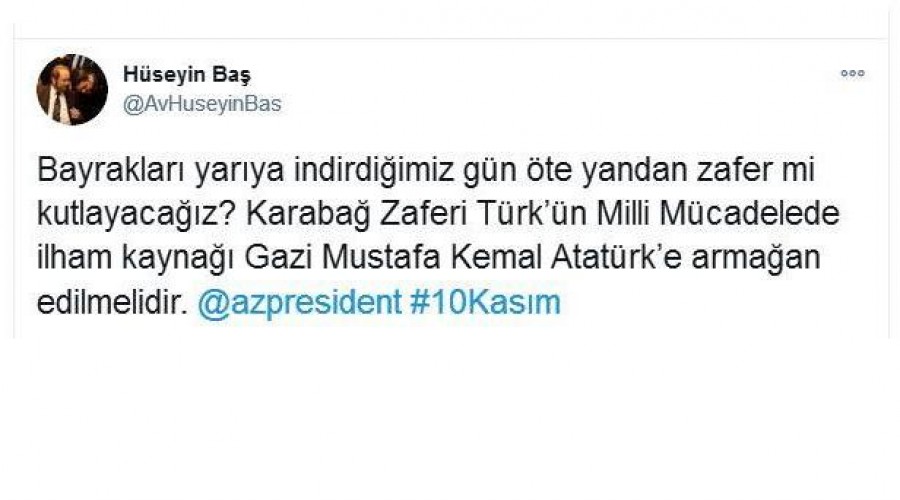Click the words "Milli Mücadelede" in the tweet
The width and height of the screenshot is (900, 500).
point(718,214)
